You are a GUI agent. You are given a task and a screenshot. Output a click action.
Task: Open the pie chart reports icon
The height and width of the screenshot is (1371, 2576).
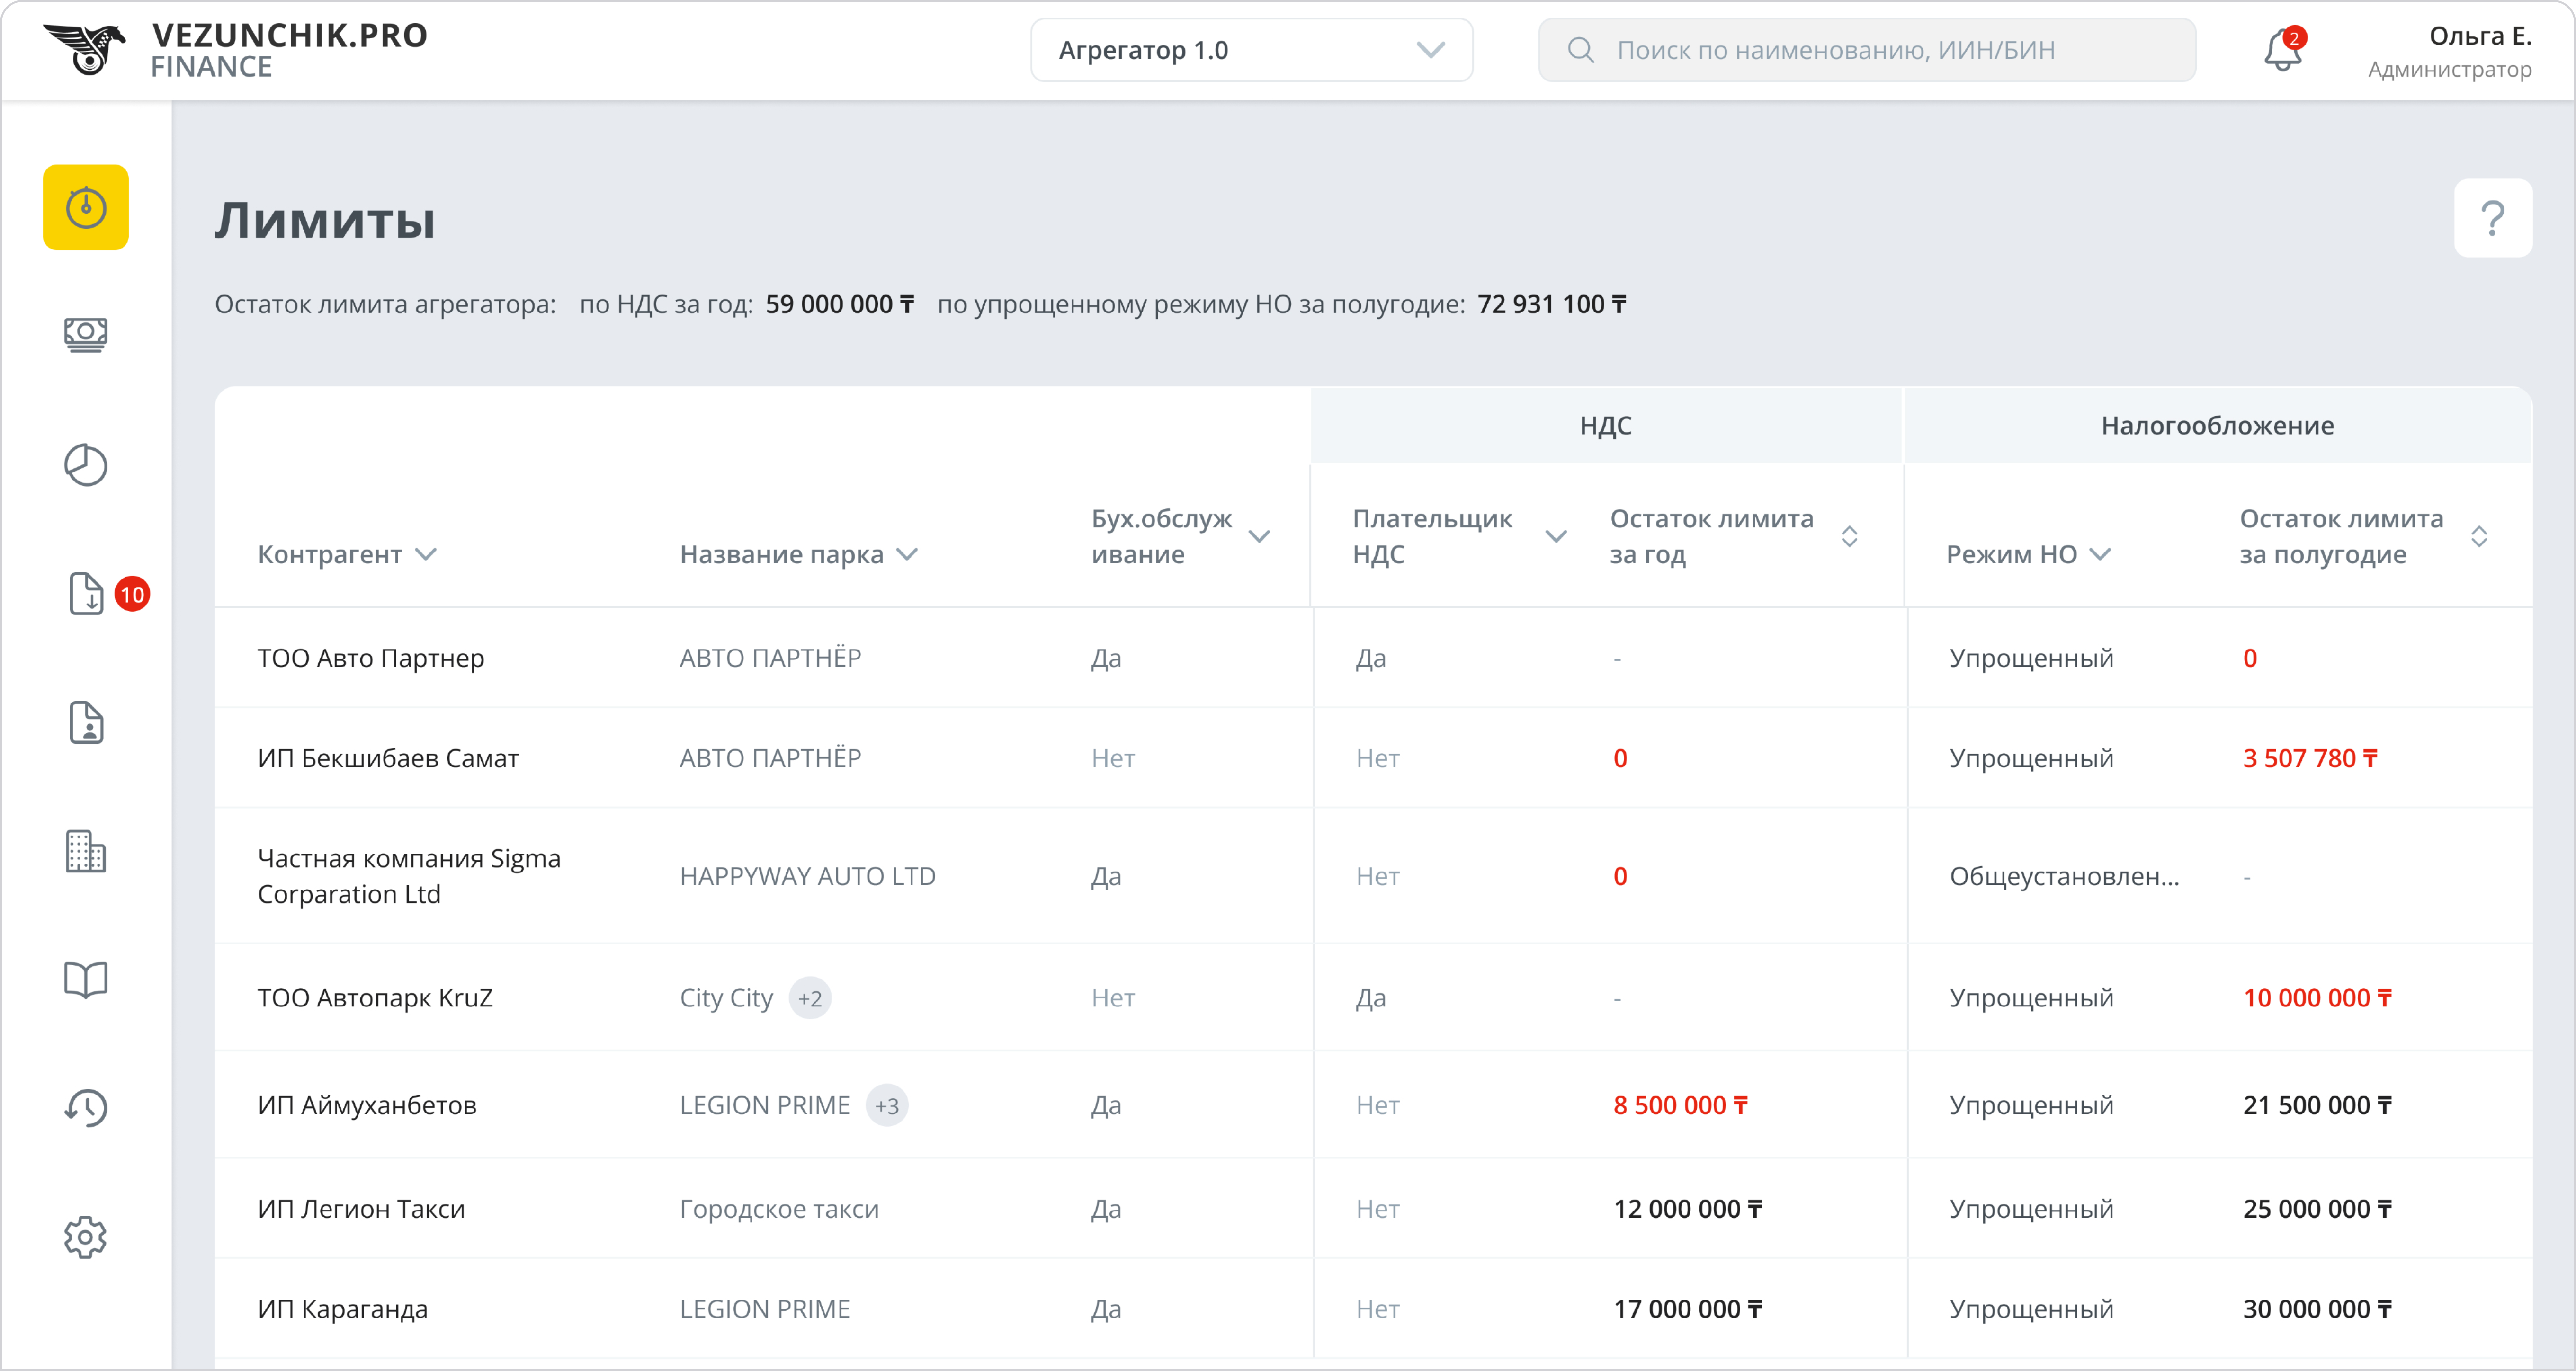85,465
